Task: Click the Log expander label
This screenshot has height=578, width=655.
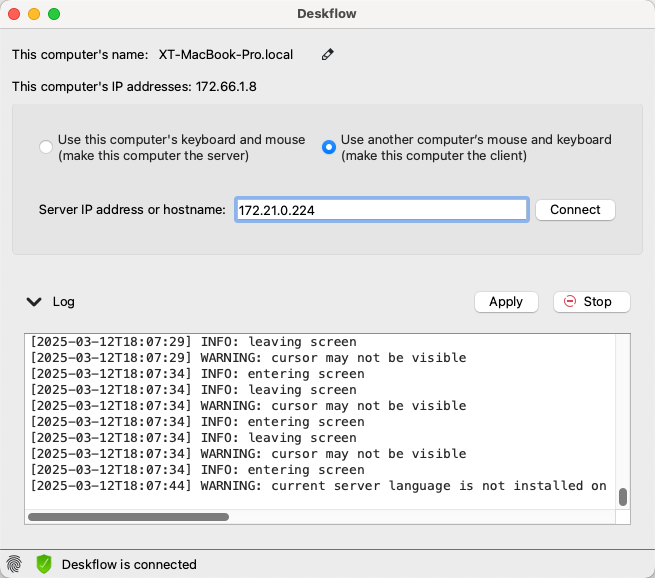Action: click(x=63, y=302)
